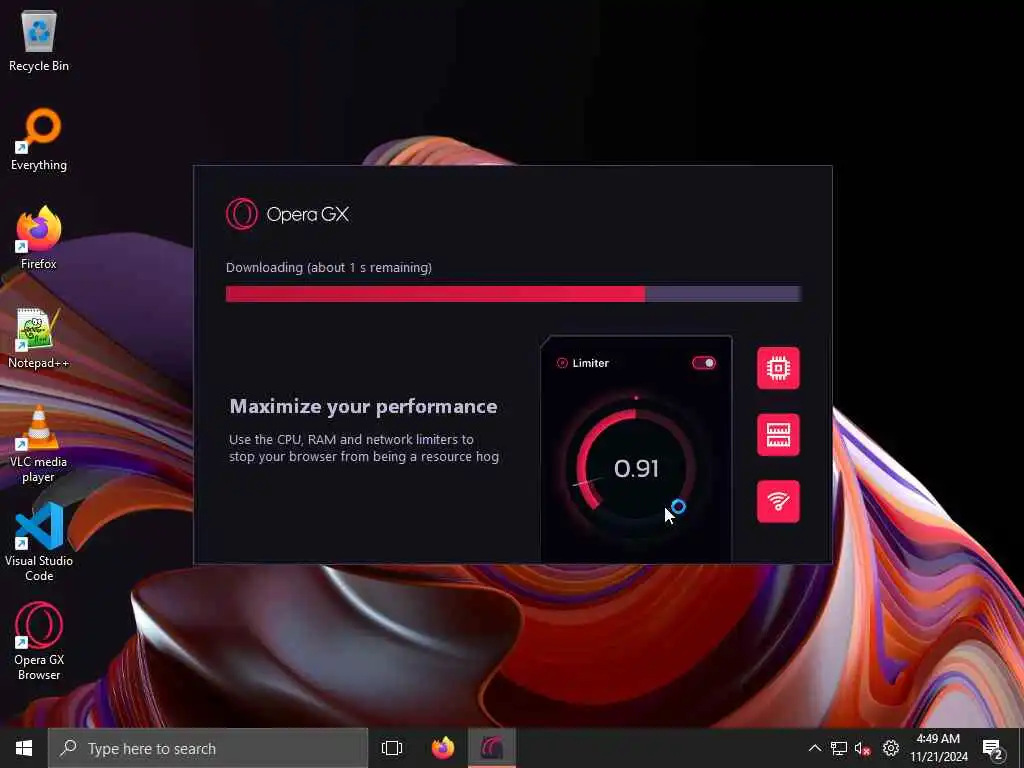
Task: Click the network limiter Wi-Fi icon
Action: pos(778,502)
